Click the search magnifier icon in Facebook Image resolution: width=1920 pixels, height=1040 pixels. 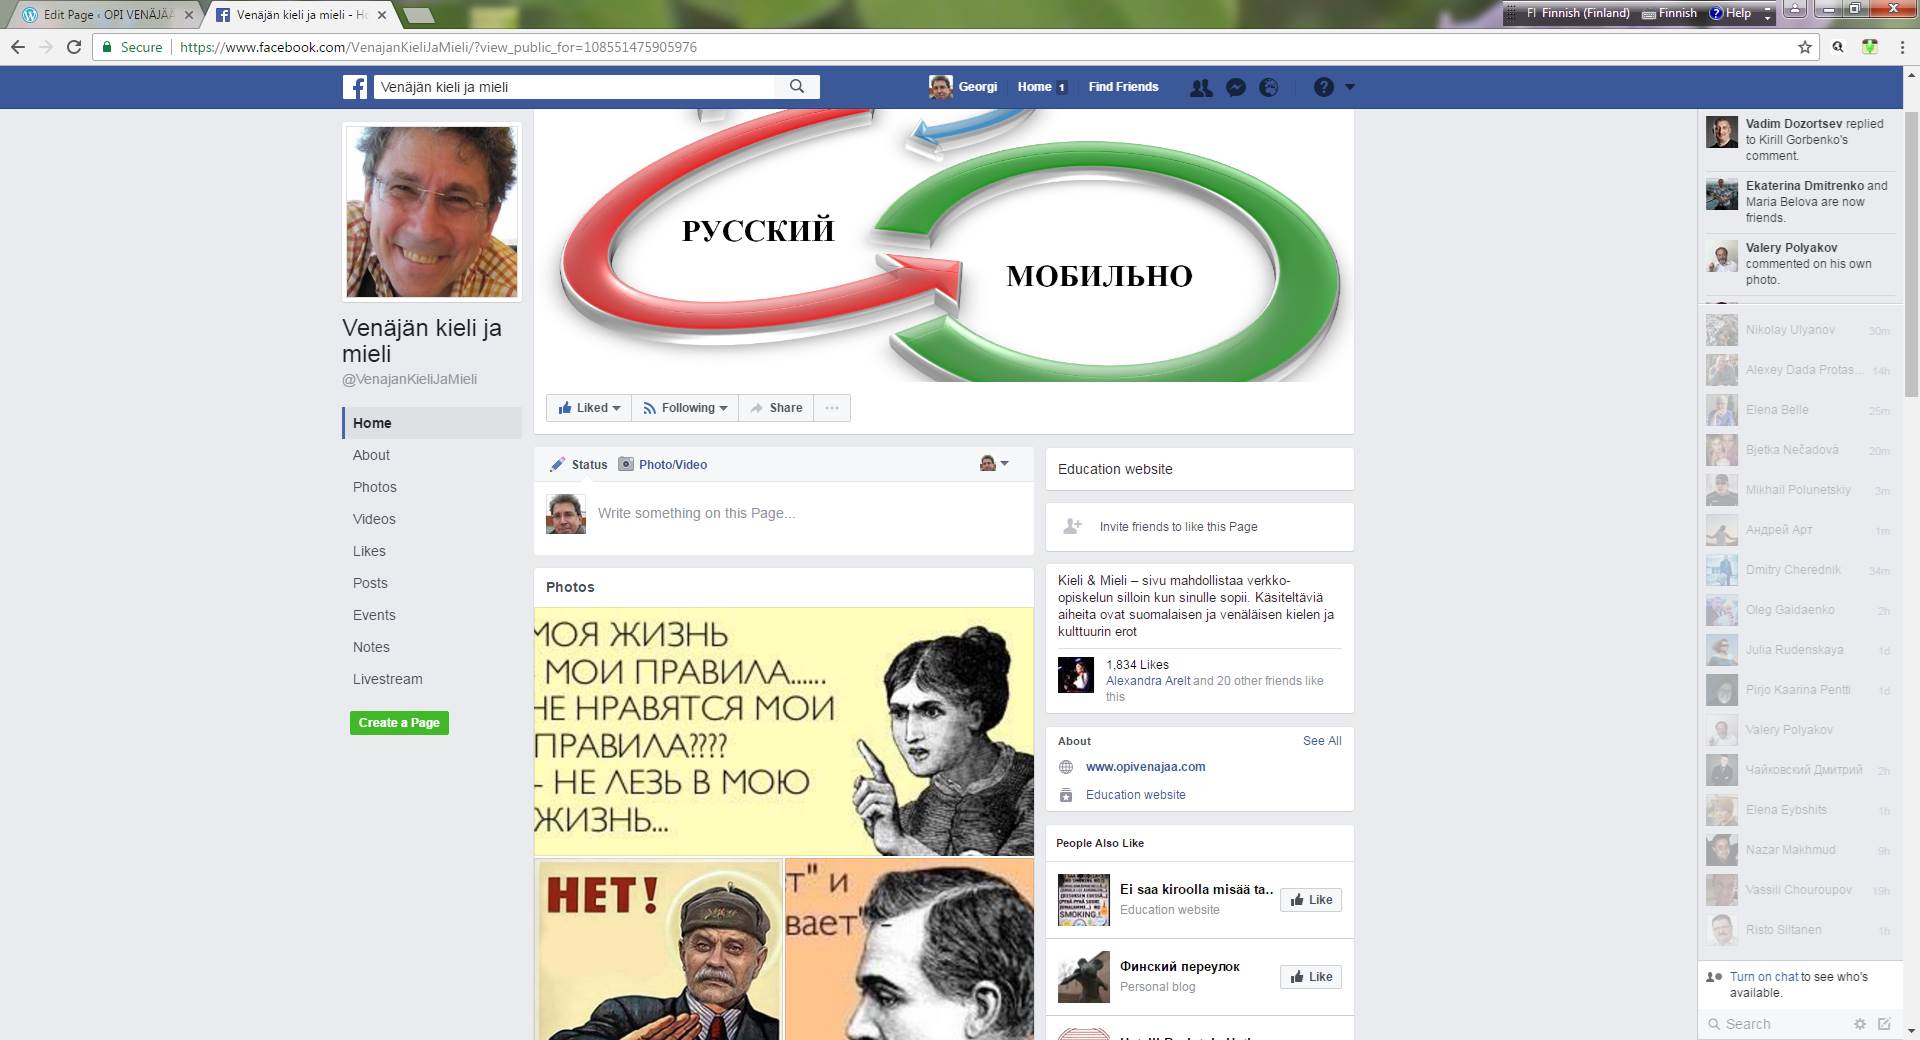point(797,87)
